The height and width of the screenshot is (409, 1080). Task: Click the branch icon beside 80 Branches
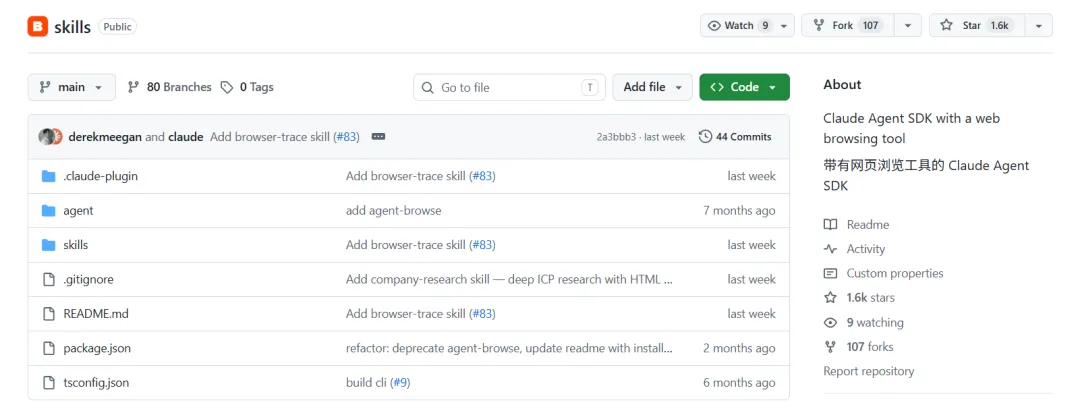pyautogui.click(x=134, y=87)
